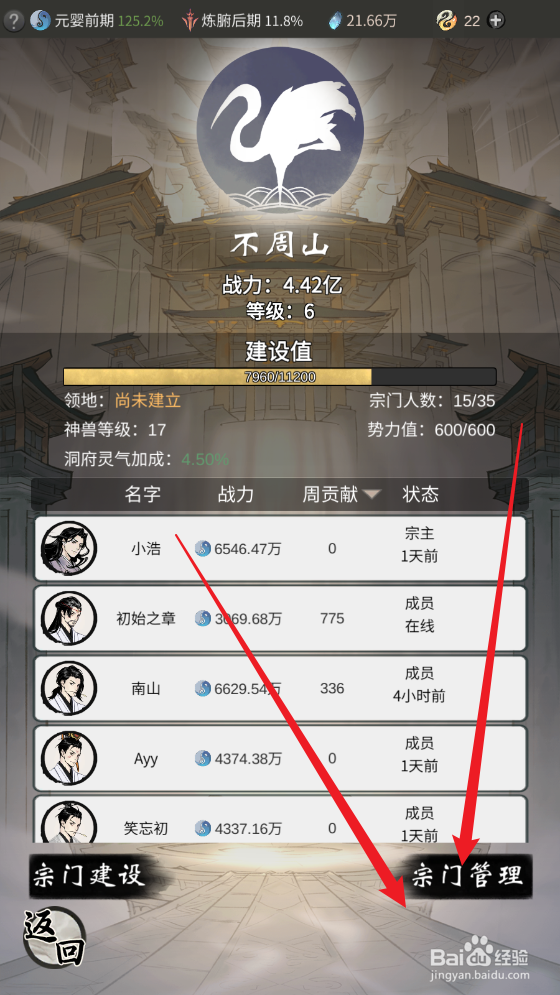Sort by the 周贡献 dropdown arrow
Viewport: 560px width, 995px height.
pyautogui.click(x=372, y=495)
